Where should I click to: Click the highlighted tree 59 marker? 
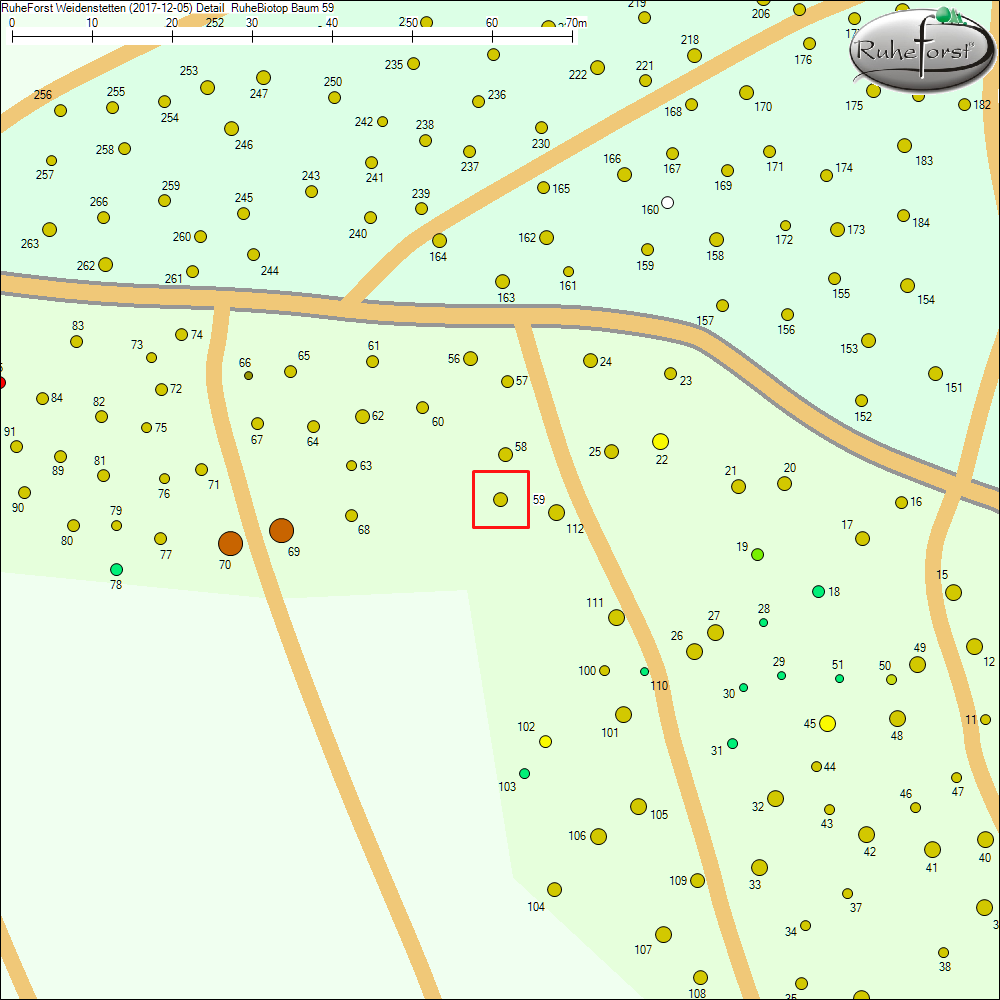(501, 499)
